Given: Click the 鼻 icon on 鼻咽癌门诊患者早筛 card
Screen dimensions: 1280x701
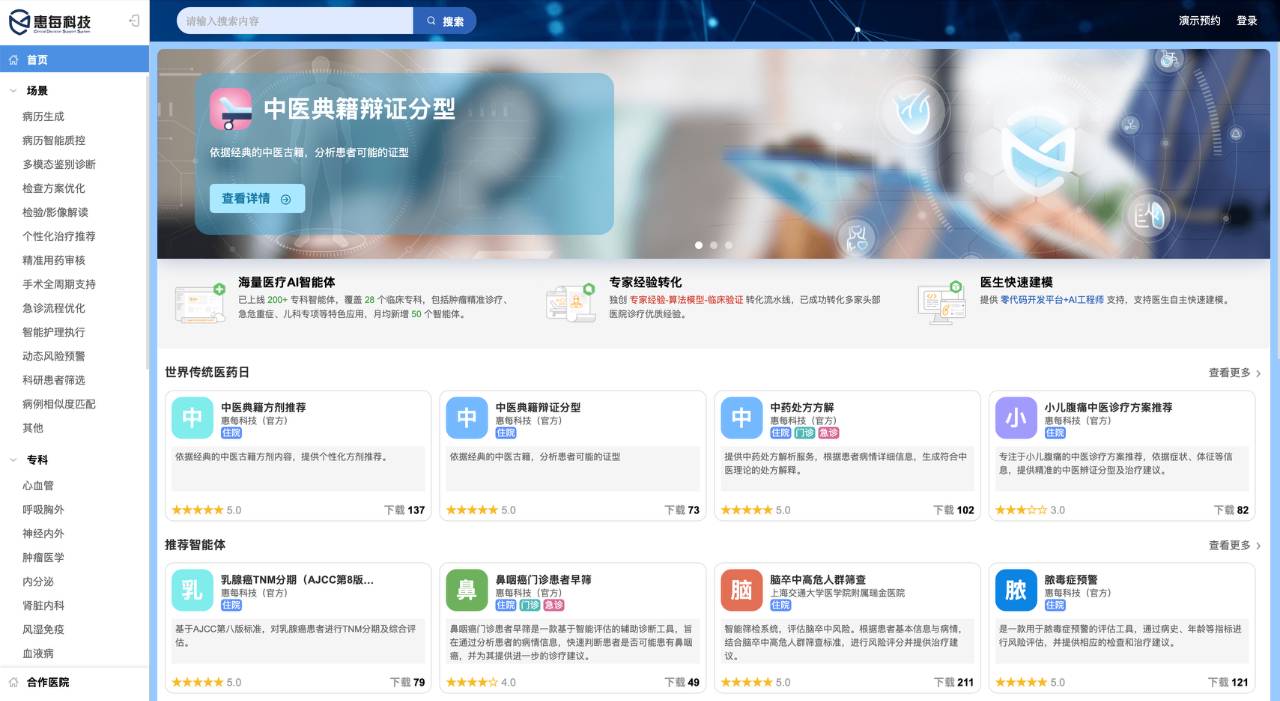Looking at the screenshot, I should point(466,591).
